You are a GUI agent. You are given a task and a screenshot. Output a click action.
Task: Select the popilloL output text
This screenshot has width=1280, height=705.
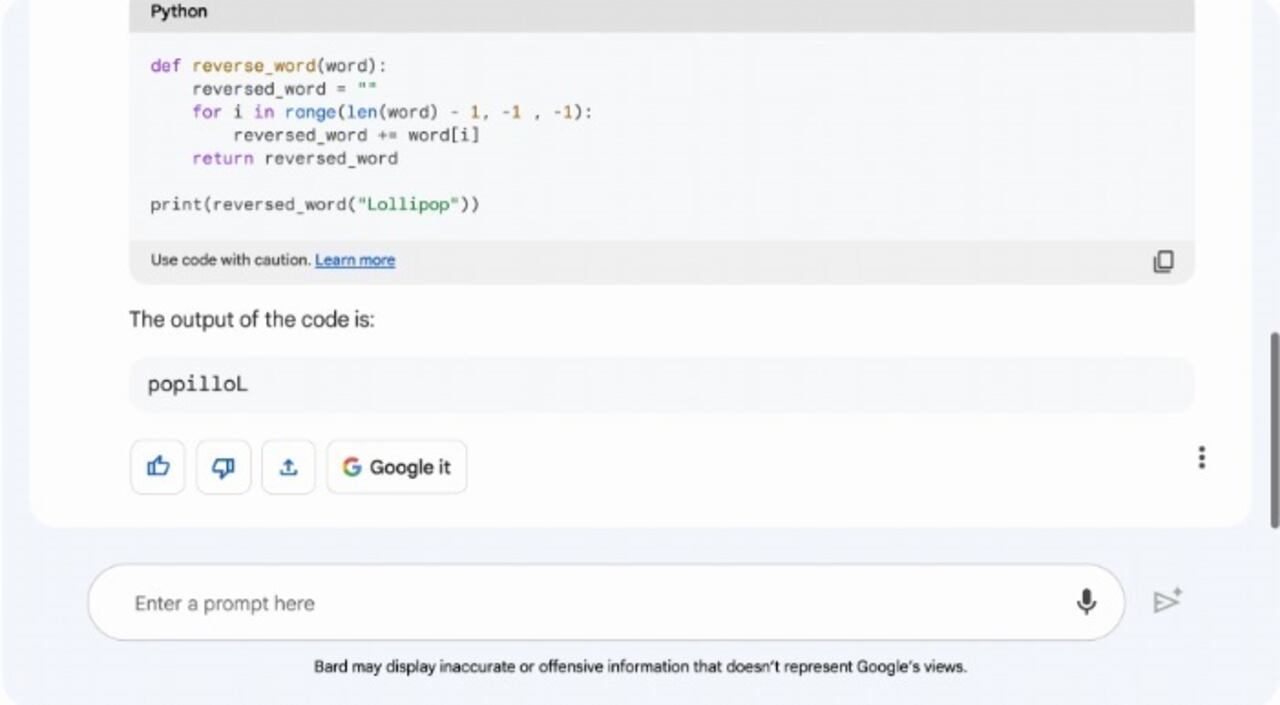(196, 383)
